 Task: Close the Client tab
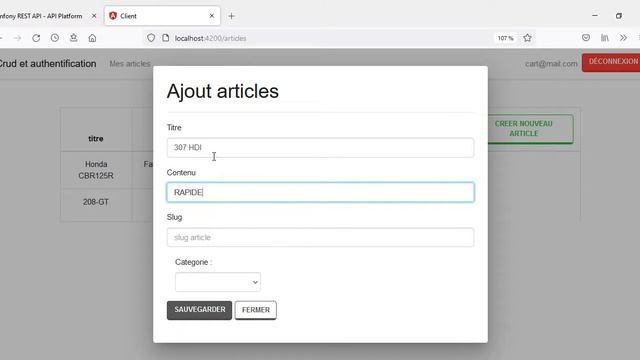click(x=211, y=16)
